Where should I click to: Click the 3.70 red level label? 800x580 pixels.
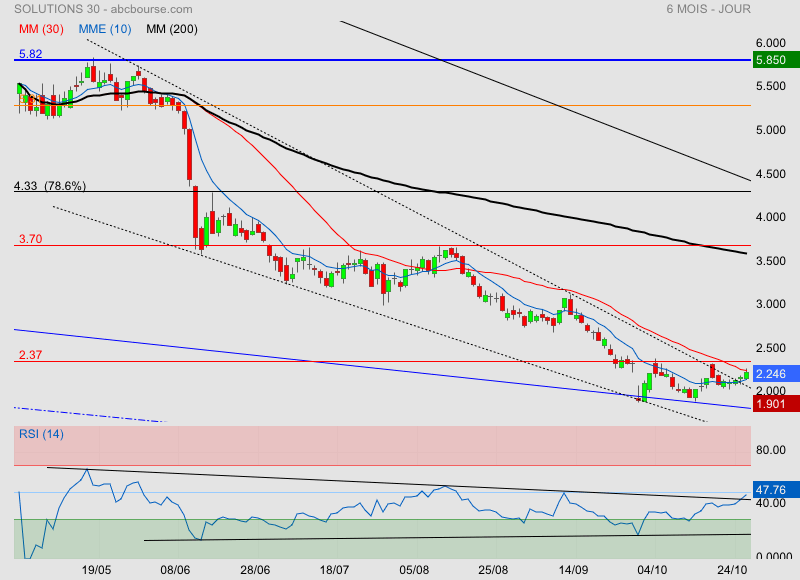(x=31, y=239)
